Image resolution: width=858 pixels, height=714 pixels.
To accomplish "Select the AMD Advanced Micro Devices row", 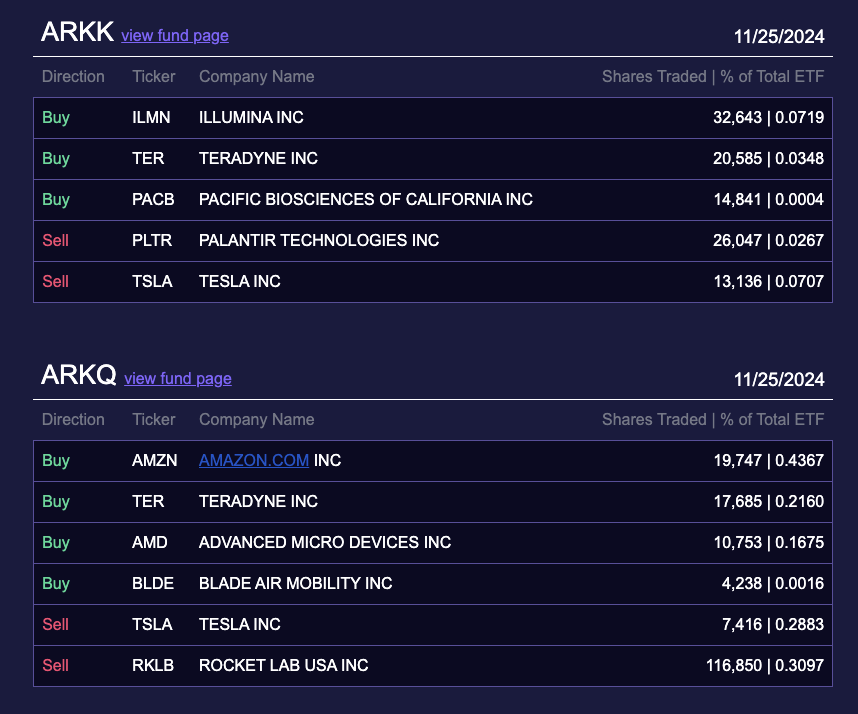I will pos(430,542).
